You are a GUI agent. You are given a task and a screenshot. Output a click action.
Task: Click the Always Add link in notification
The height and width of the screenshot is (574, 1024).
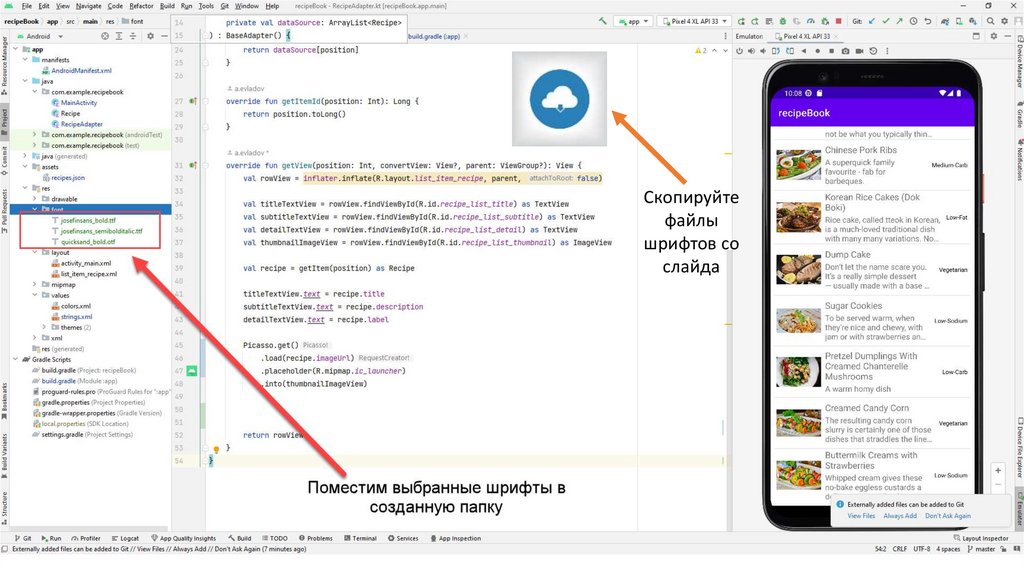pyautogui.click(x=899, y=516)
